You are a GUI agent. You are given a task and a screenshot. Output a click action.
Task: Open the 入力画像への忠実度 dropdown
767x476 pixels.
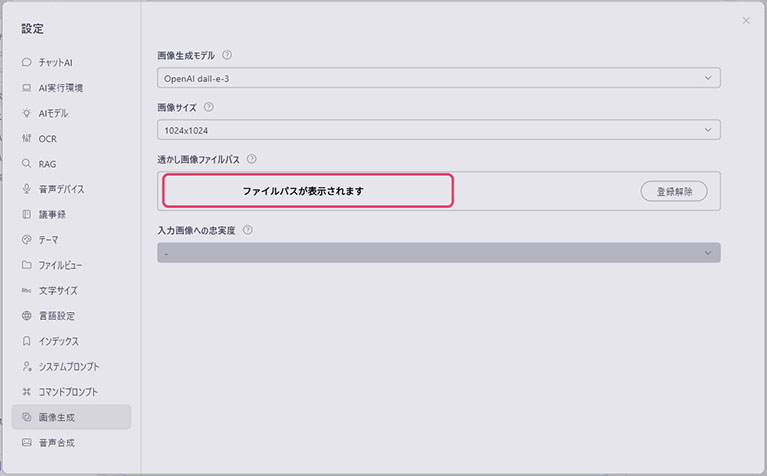coord(438,252)
